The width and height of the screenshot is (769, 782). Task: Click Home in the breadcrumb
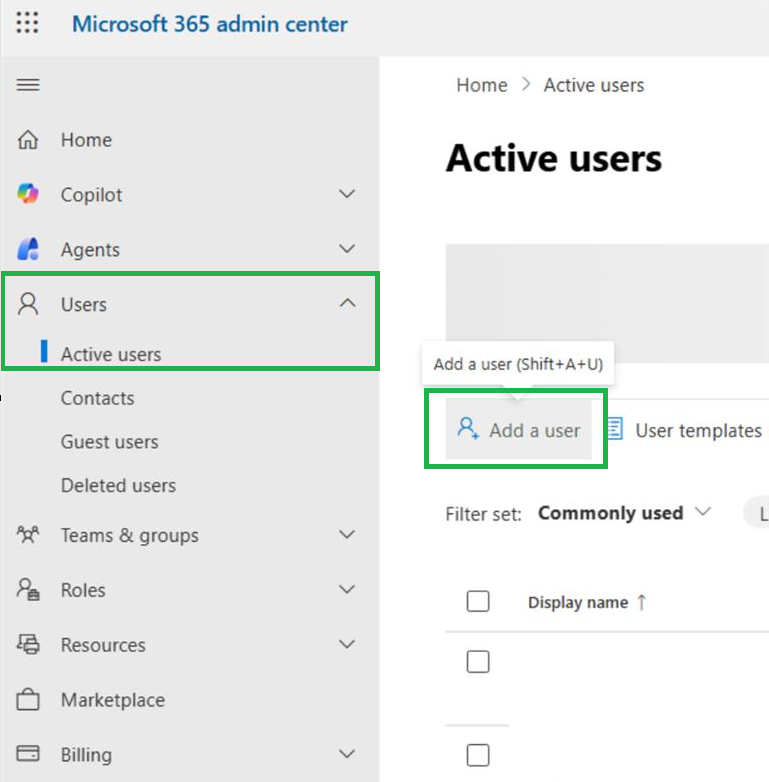(x=482, y=85)
